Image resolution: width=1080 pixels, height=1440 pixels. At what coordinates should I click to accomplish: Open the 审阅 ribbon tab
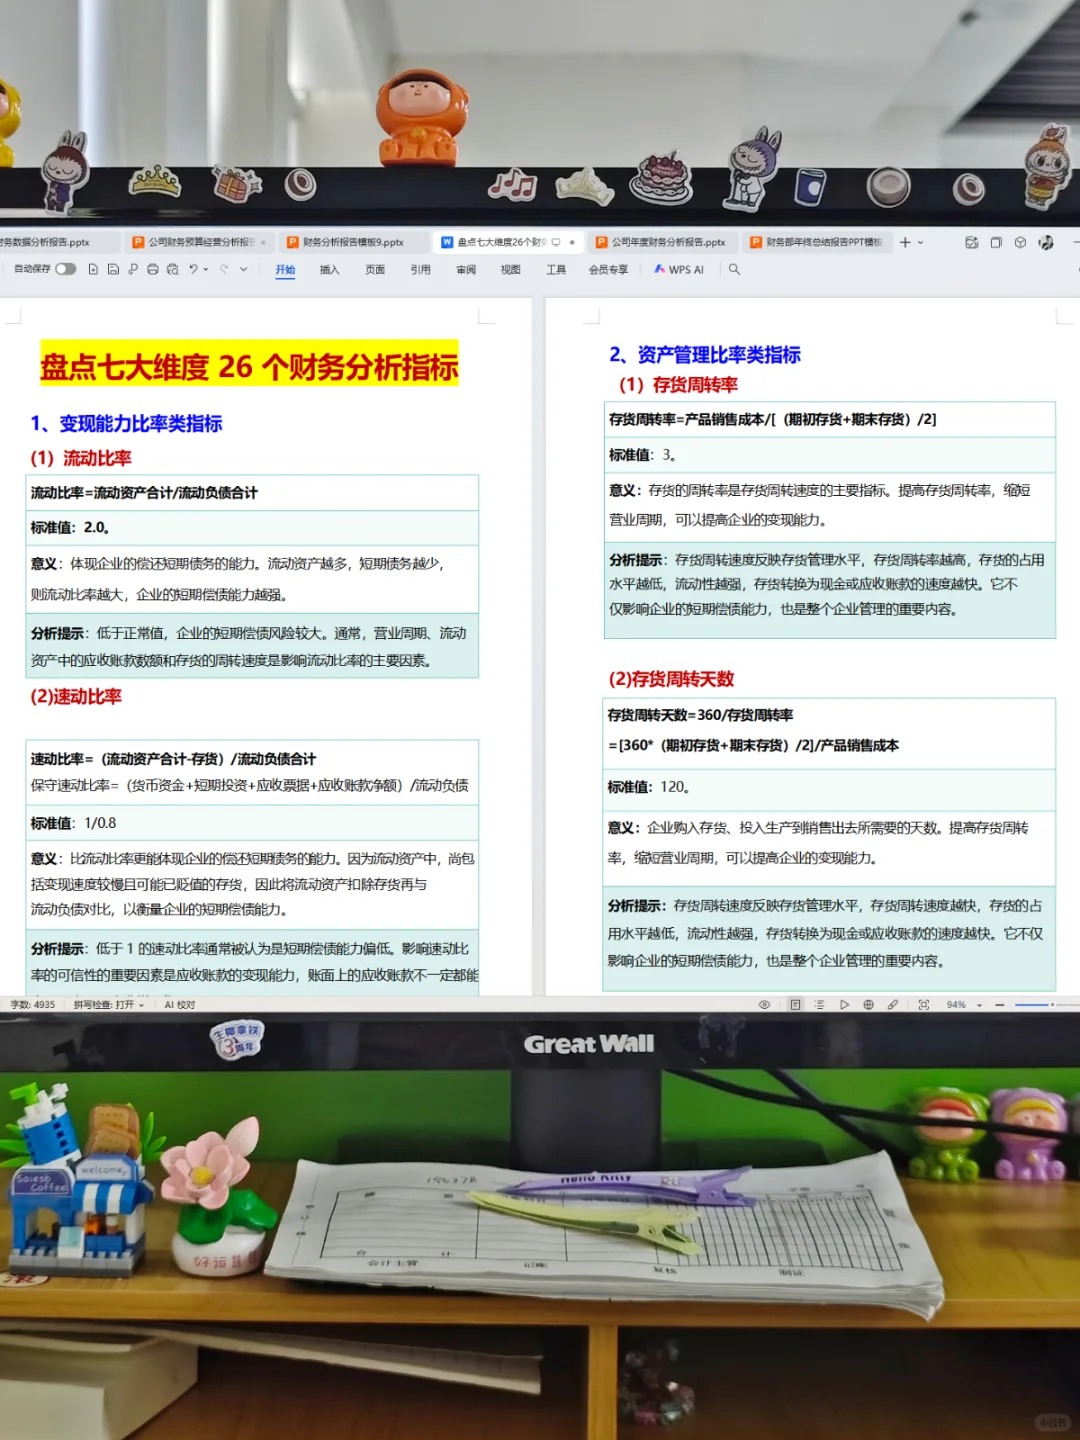tap(466, 269)
